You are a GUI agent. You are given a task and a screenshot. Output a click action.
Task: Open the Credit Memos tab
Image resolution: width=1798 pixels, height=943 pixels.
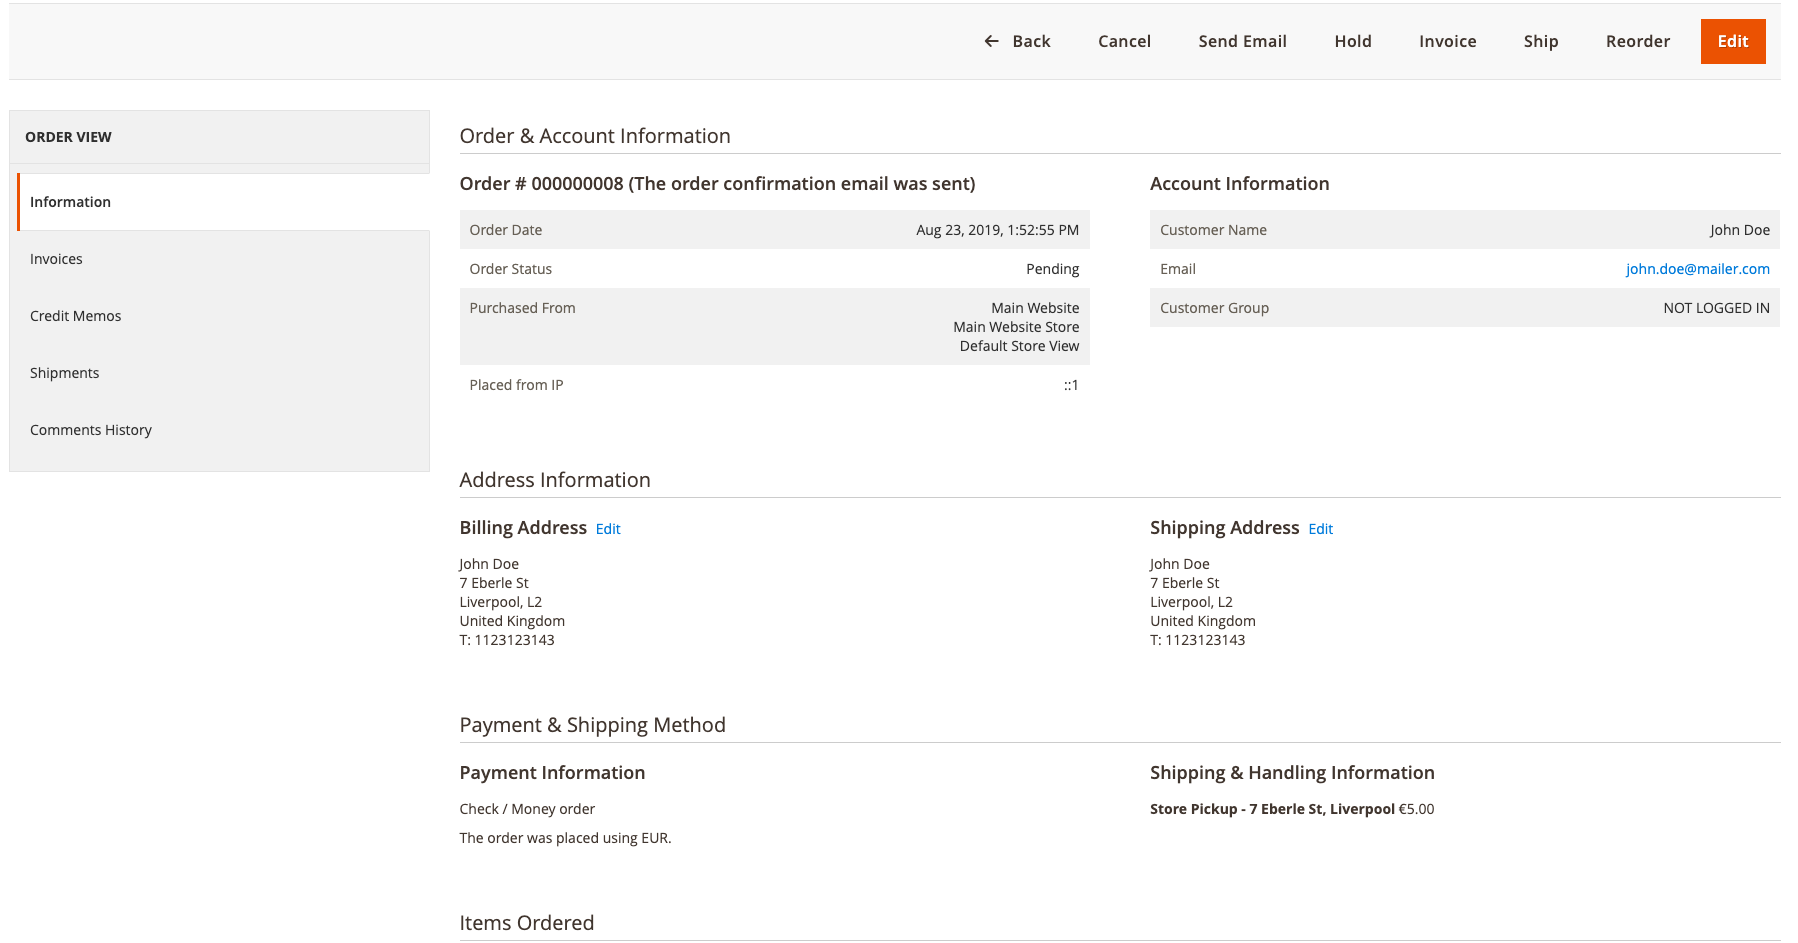75,316
